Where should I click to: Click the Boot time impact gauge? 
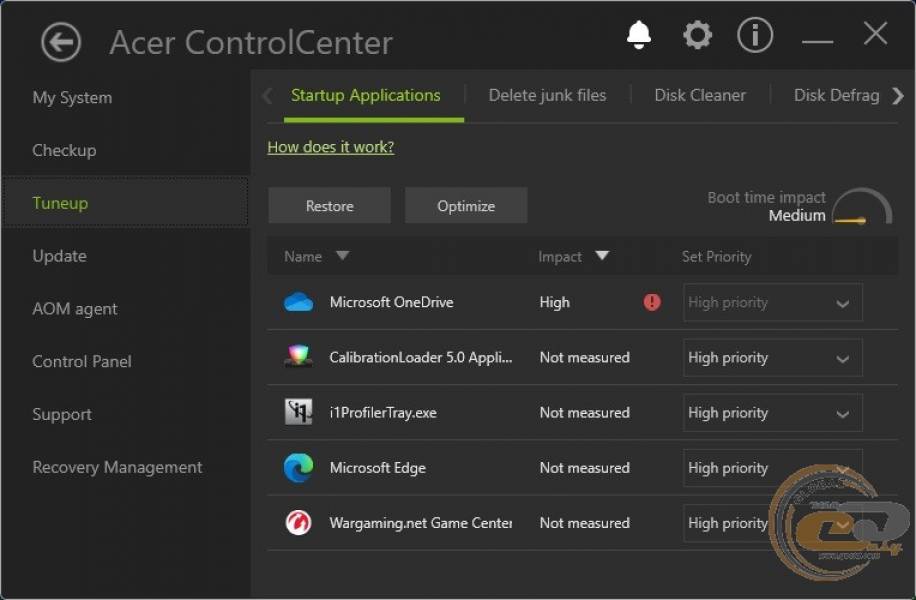click(862, 206)
